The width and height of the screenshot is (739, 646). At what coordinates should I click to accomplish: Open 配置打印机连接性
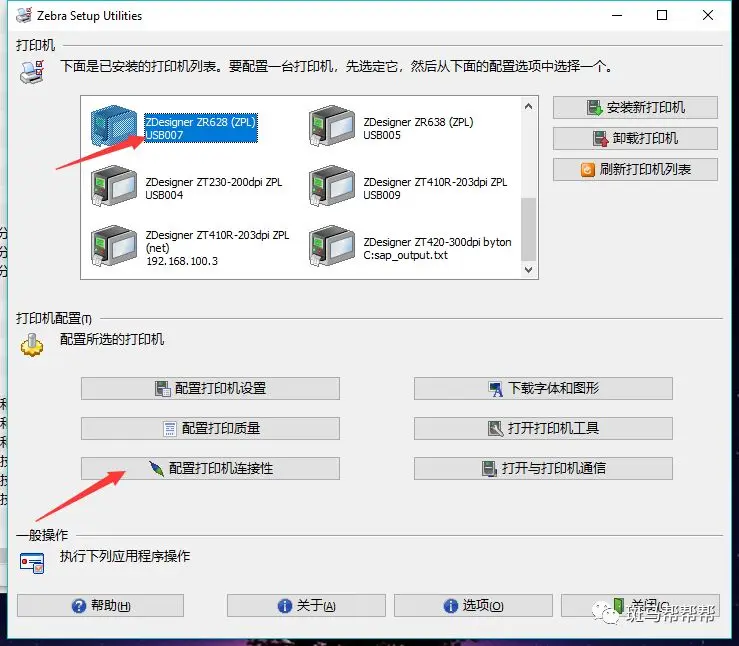pyautogui.click(x=210, y=468)
